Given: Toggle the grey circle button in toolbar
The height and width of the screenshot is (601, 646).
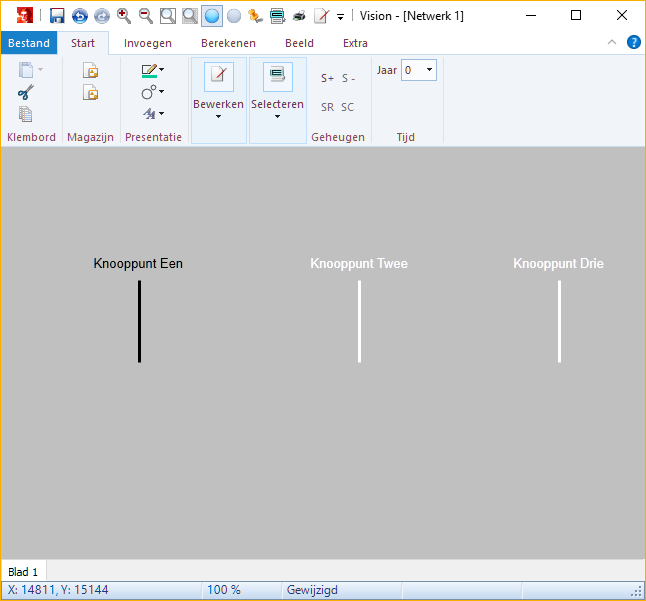Looking at the screenshot, I should 234,16.
